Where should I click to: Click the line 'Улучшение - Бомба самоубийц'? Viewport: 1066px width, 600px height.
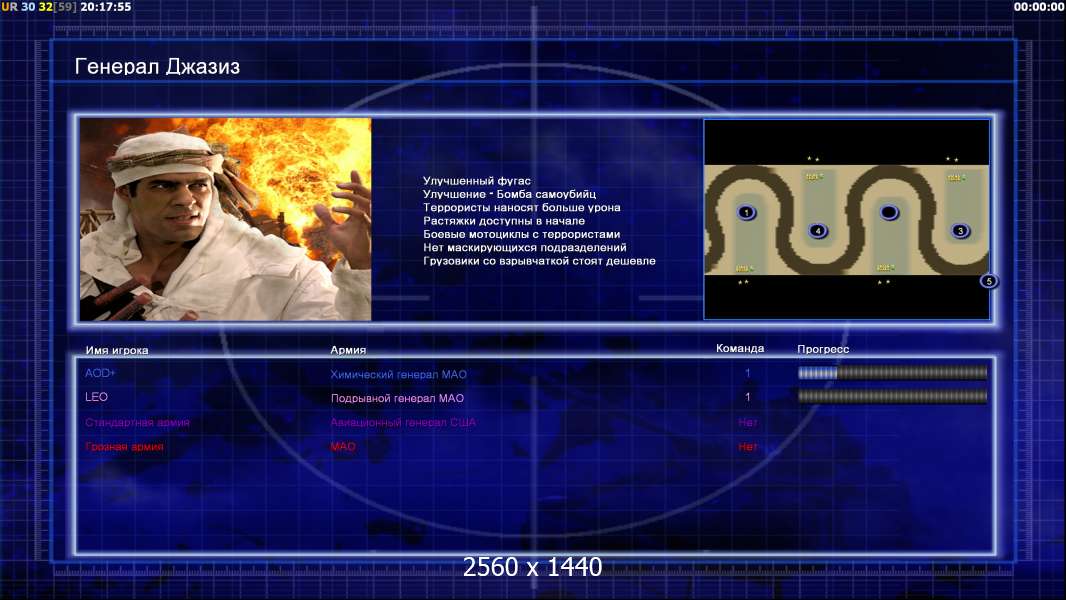pos(509,194)
